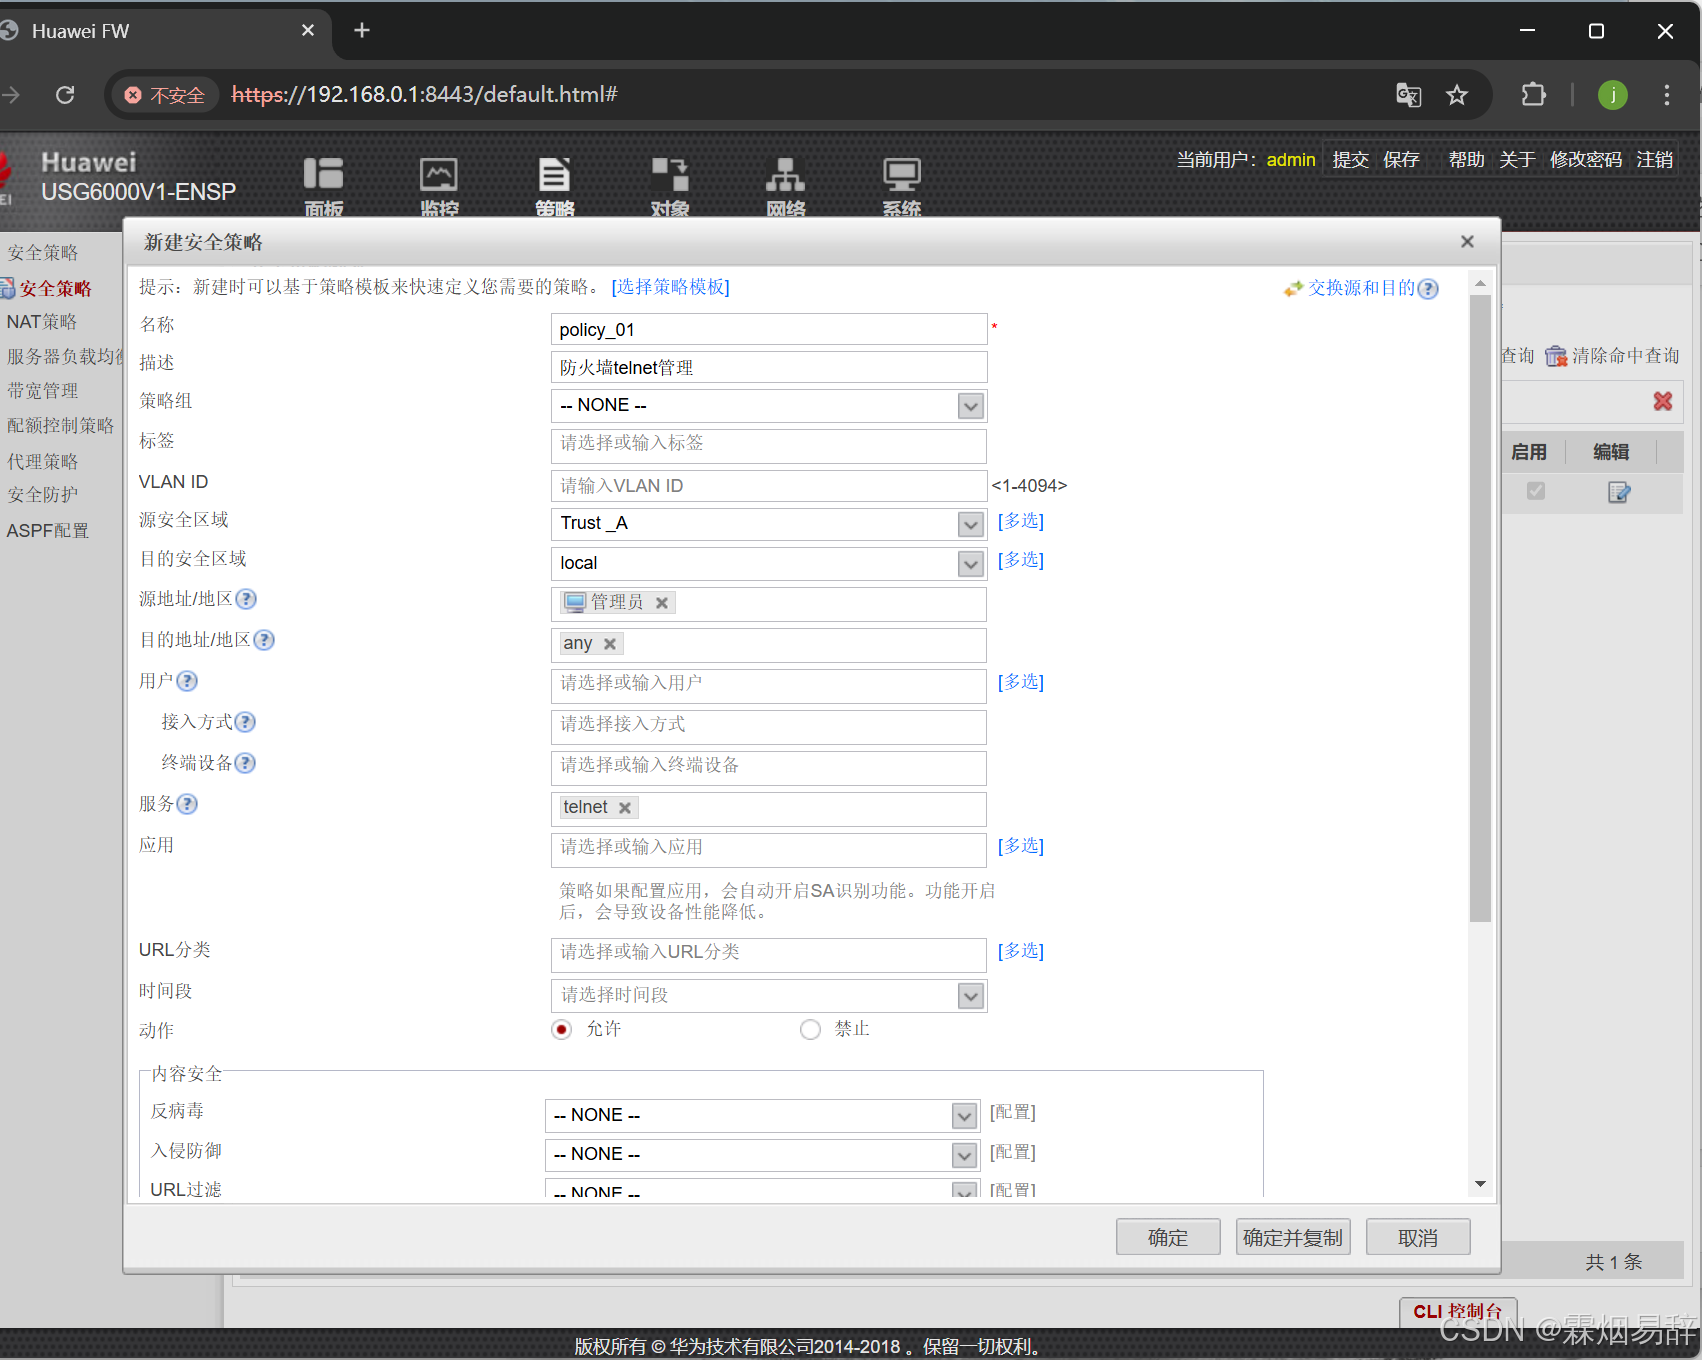Click the 交换源和目的 link
1702x1360 pixels.
click(1361, 288)
